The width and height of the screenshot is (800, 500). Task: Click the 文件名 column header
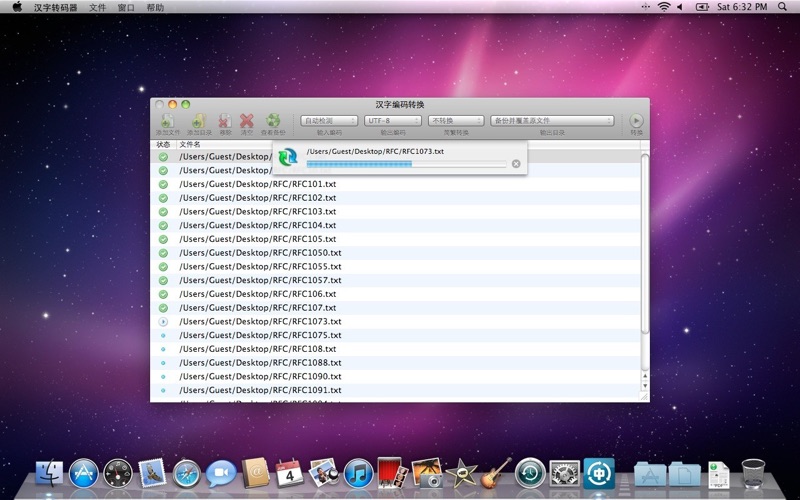pos(190,144)
